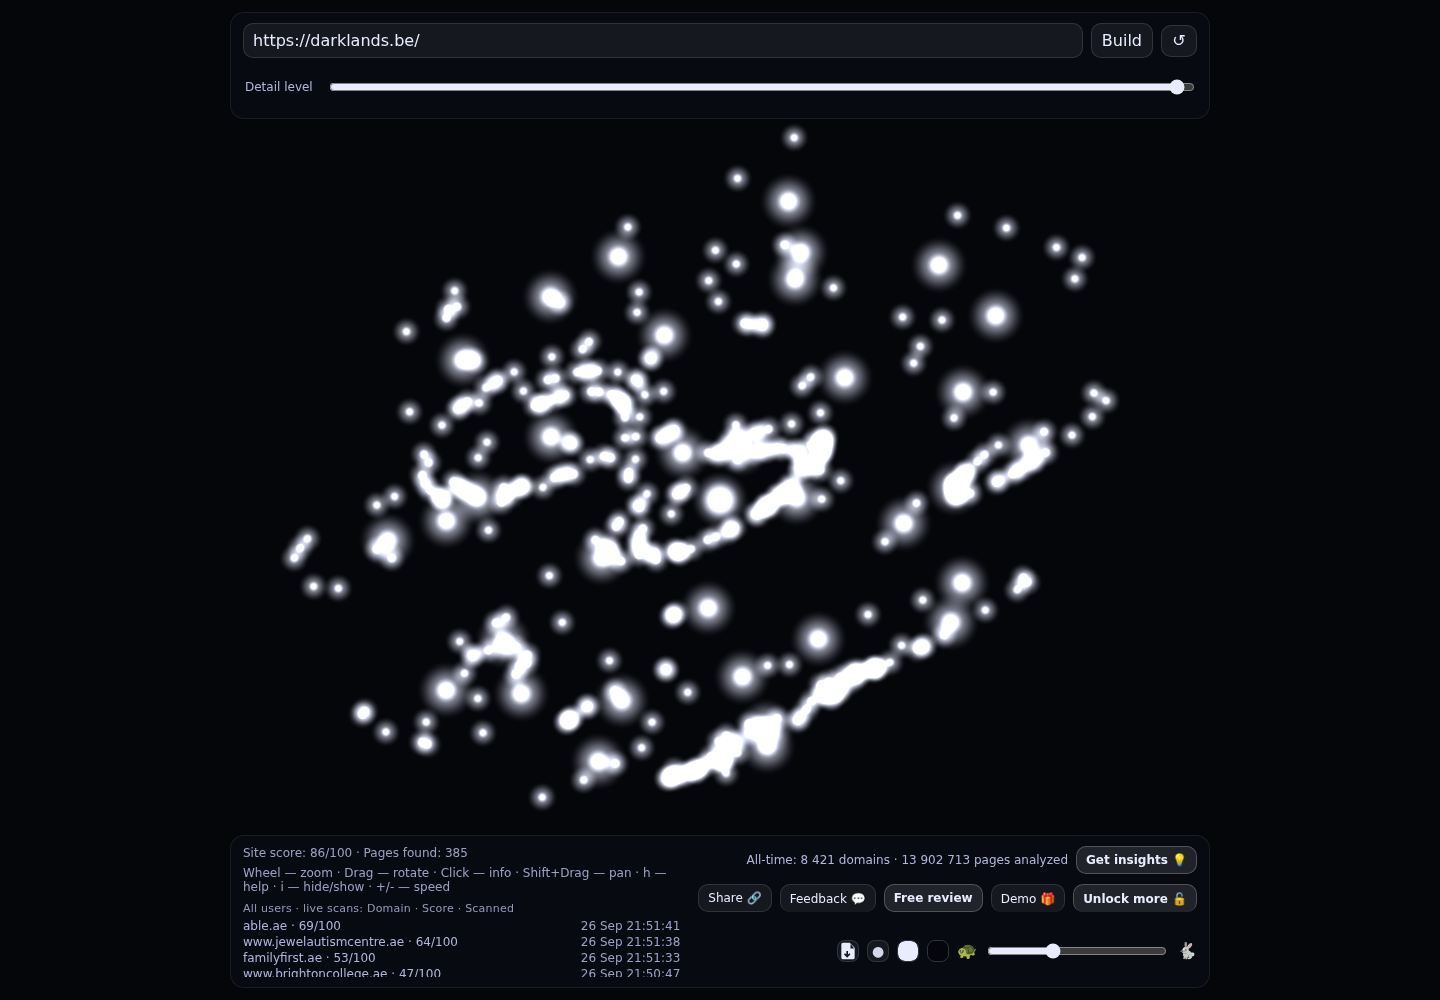Click the Get insights button

1136,860
